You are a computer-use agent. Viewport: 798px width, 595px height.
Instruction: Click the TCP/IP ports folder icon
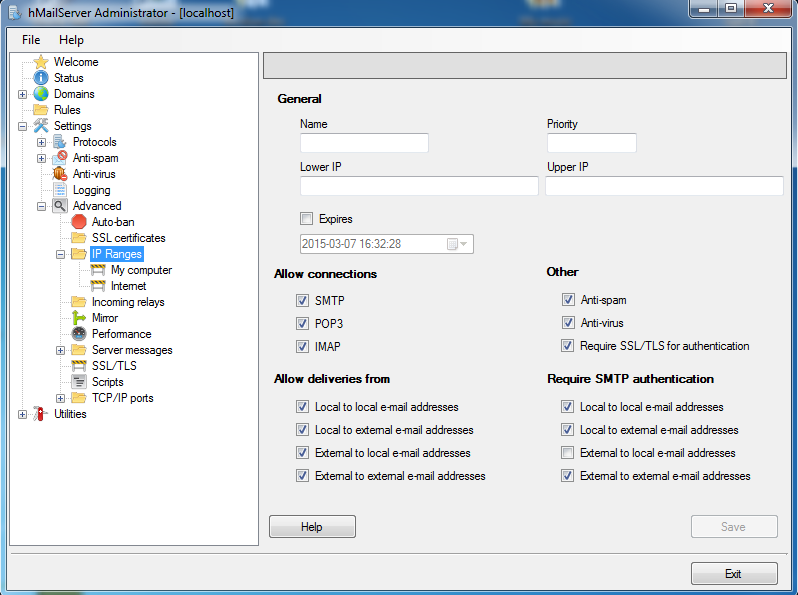[79, 398]
